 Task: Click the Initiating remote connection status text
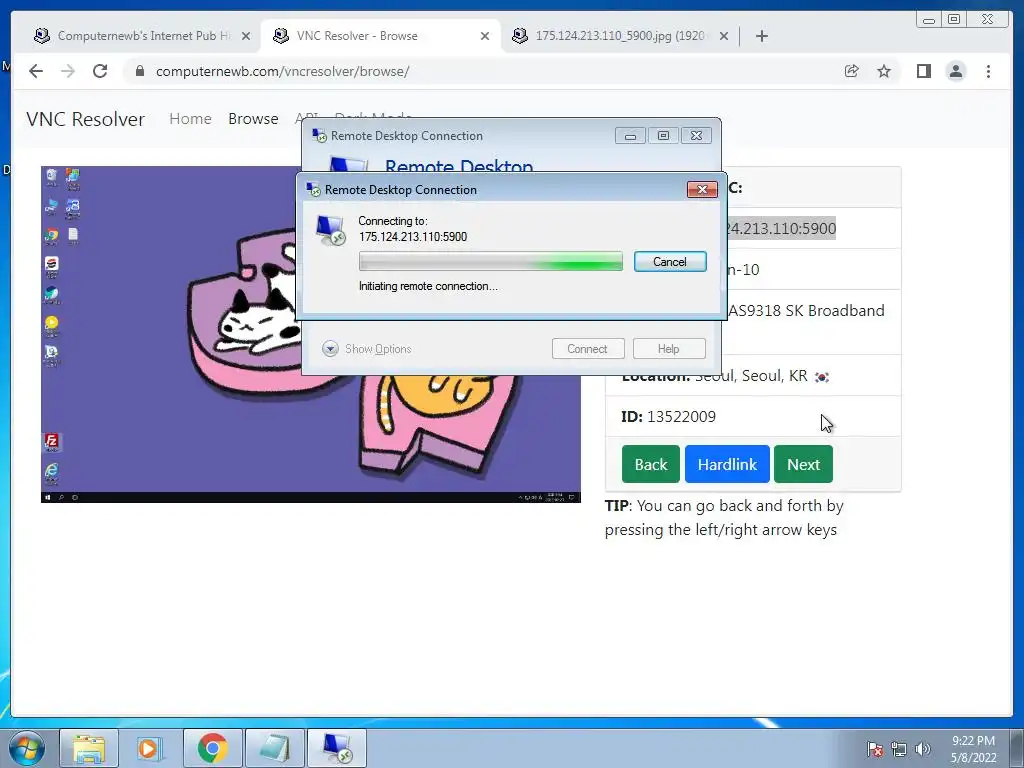(x=428, y=286)
